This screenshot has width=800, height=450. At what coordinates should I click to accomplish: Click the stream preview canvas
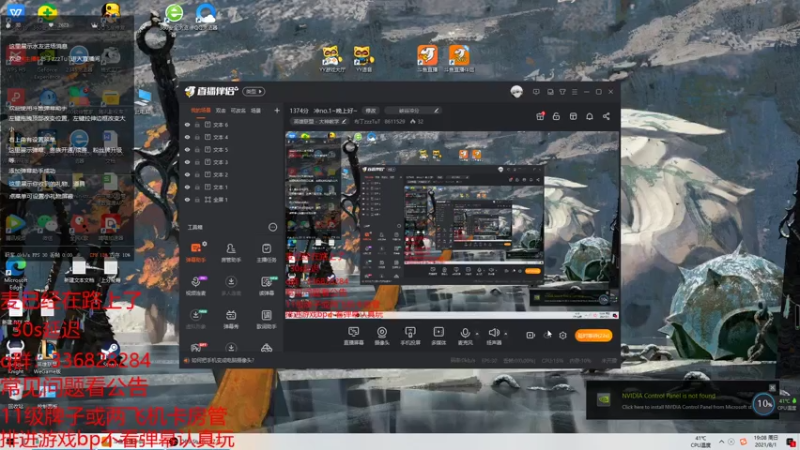[x=452, y=225]
